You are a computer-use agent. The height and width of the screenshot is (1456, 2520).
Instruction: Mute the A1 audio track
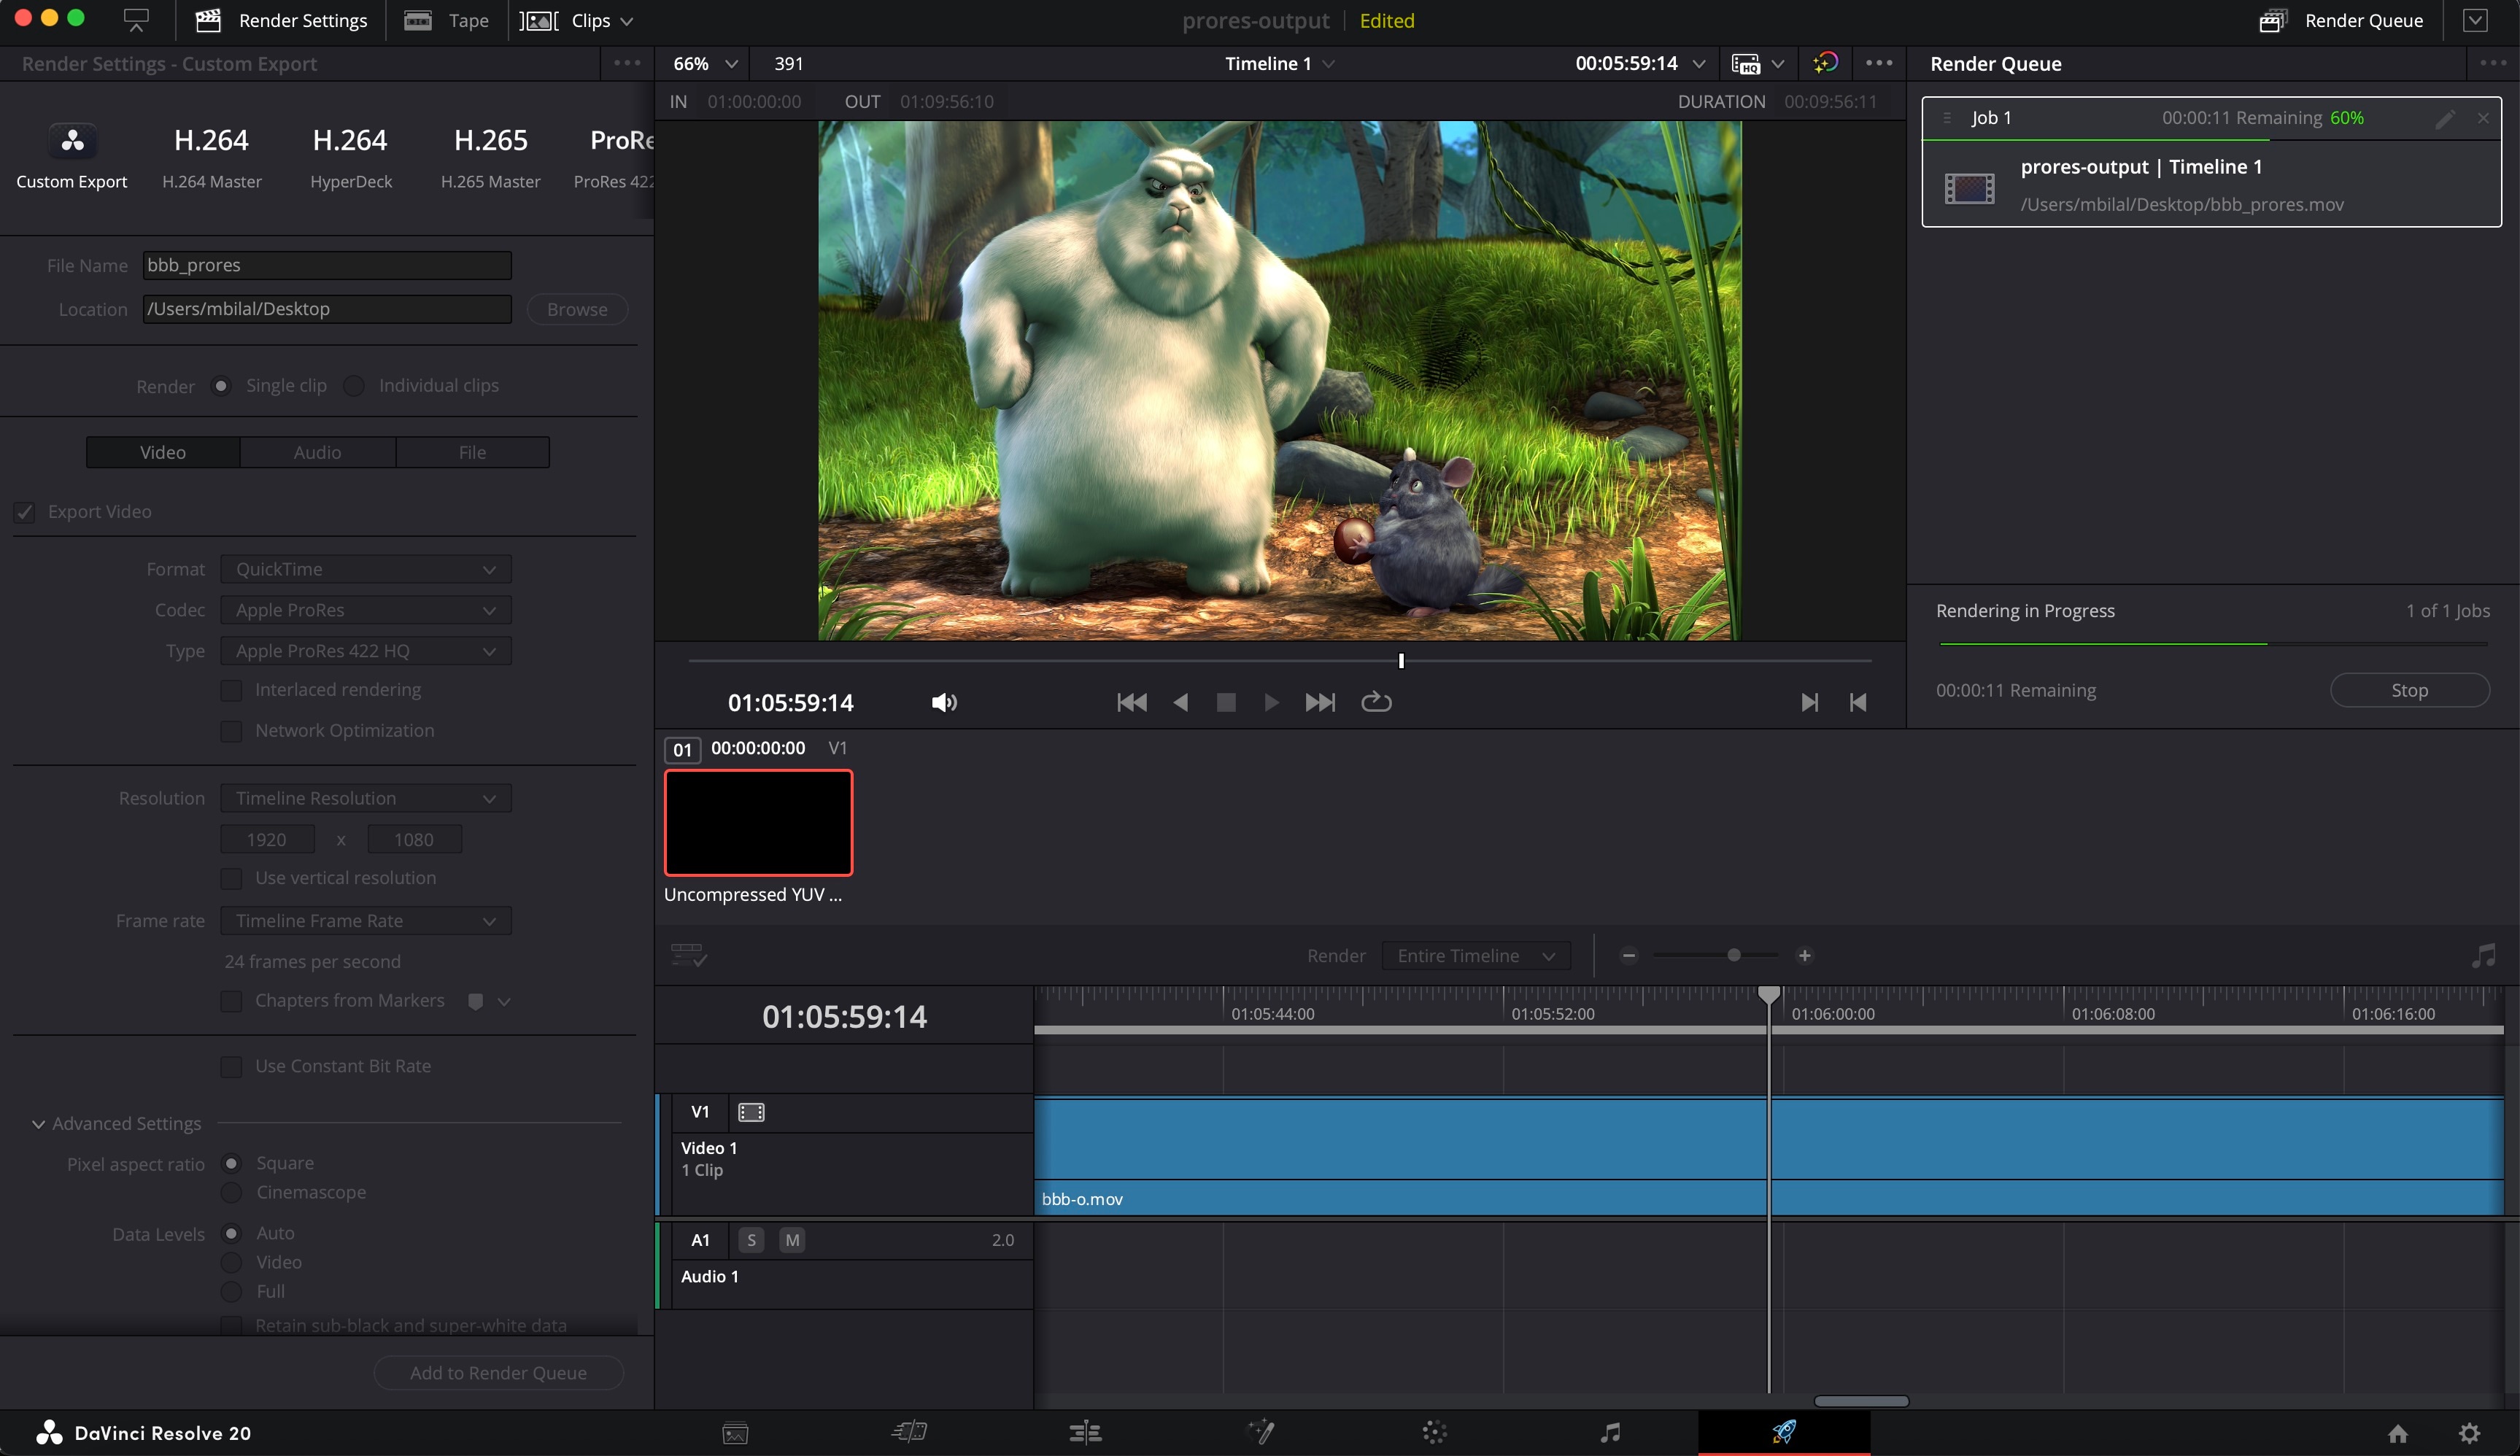792,1240
